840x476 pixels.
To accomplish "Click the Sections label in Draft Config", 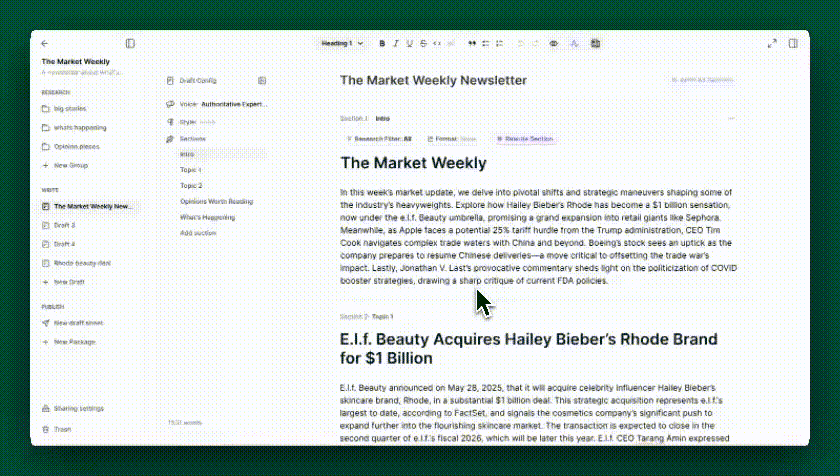I will click(192, 139).
